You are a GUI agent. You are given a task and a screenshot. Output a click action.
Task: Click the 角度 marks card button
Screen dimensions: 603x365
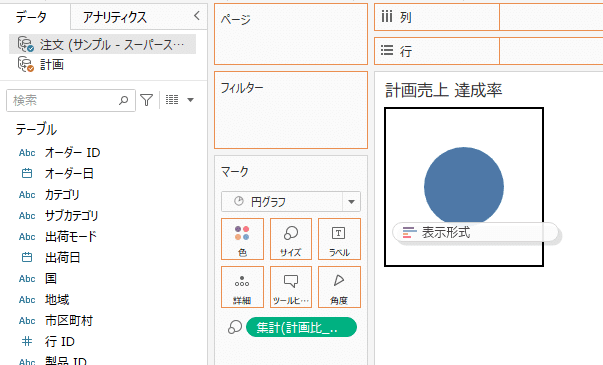339,287
